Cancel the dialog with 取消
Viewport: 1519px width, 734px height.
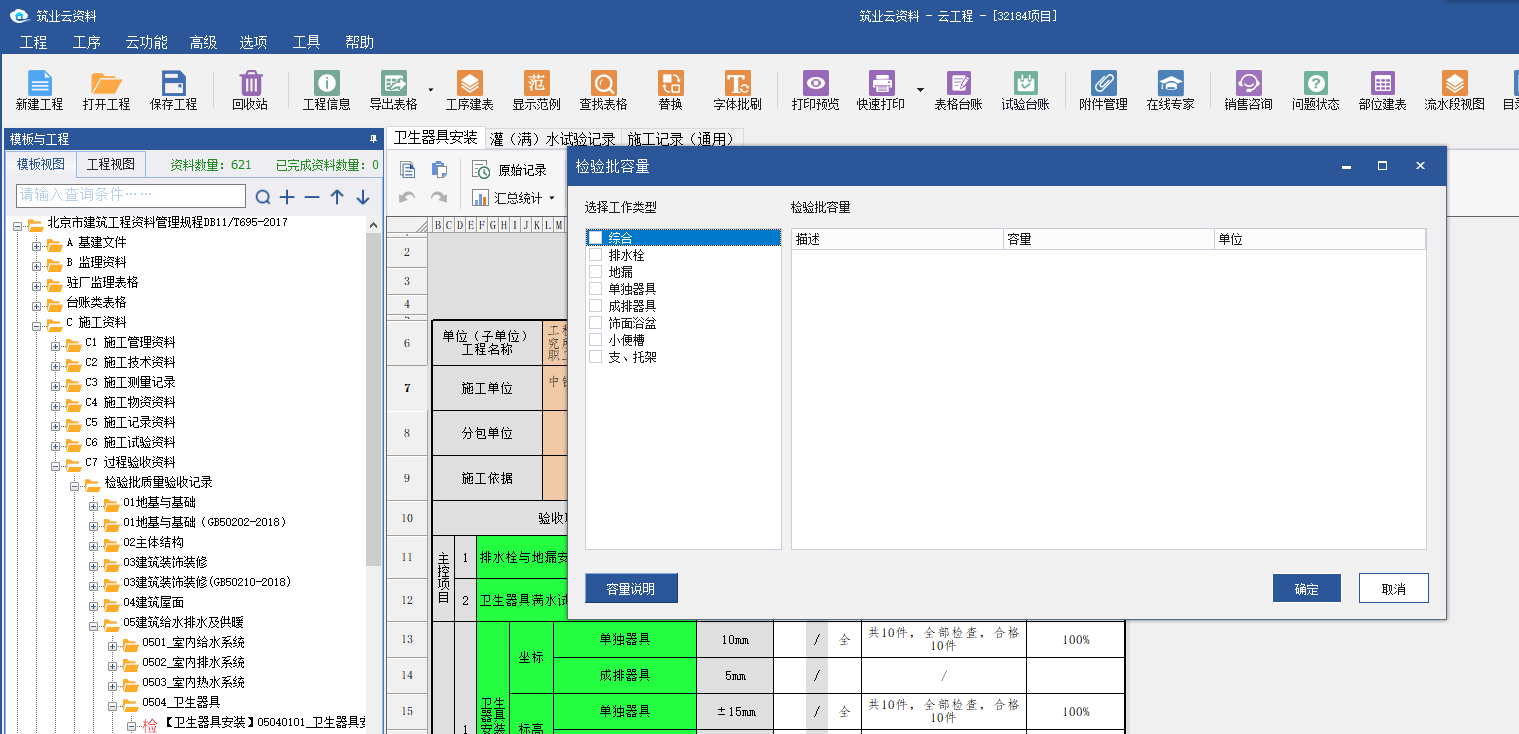(x=1393, y=589)
